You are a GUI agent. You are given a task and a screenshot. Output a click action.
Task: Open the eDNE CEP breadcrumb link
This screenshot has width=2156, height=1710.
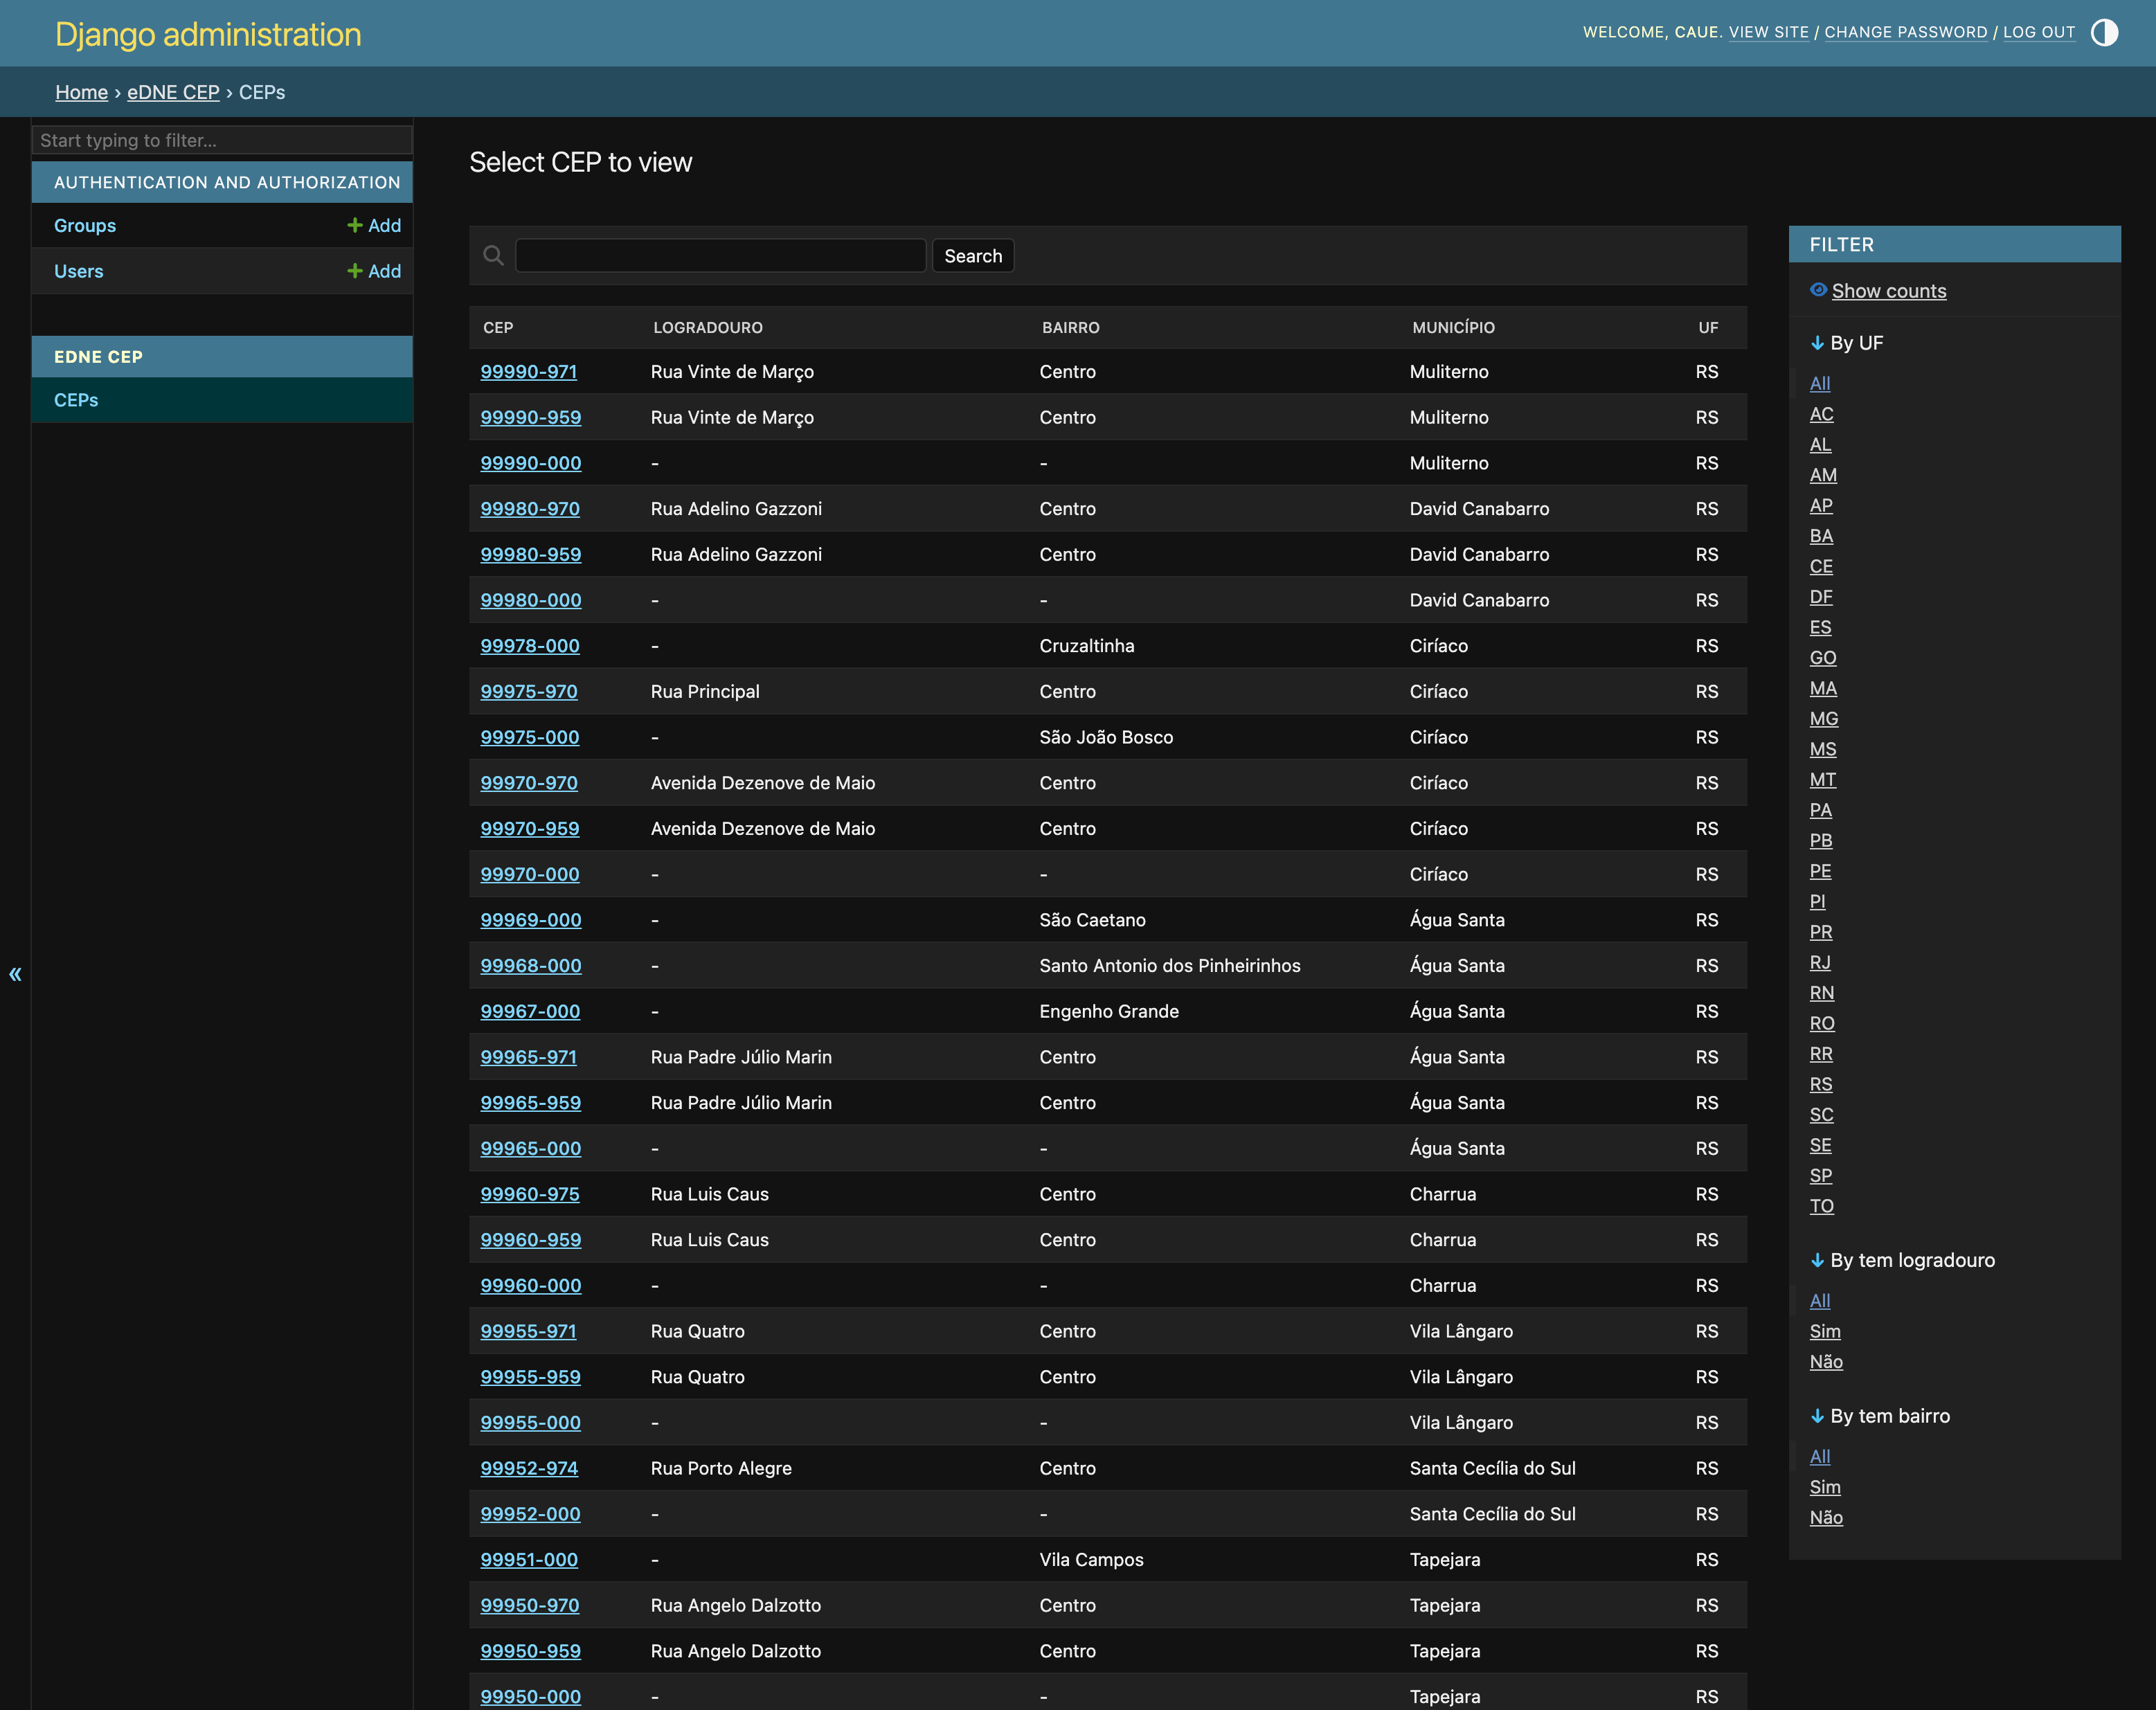173,92
